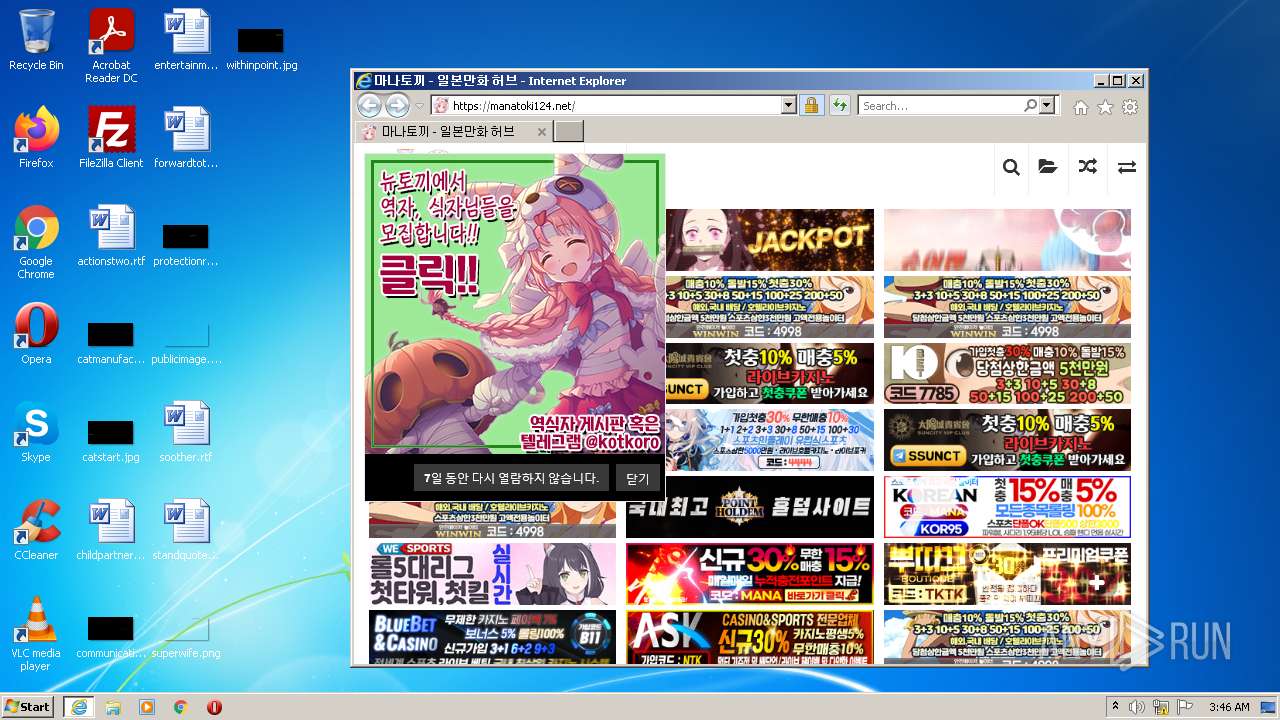The width and height of the screenshot is (1280, 720).
Task: Refresh the page in Internet Explorer
Action: 839,106
